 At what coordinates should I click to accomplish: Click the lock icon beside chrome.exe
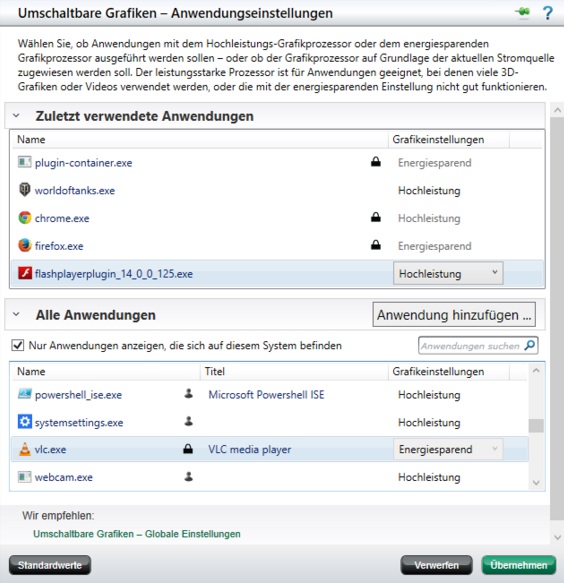click(376, 217)
